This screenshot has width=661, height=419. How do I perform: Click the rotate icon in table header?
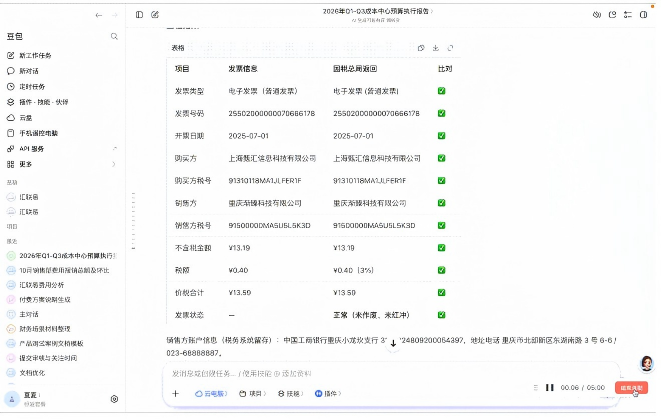tap(451, 48)
